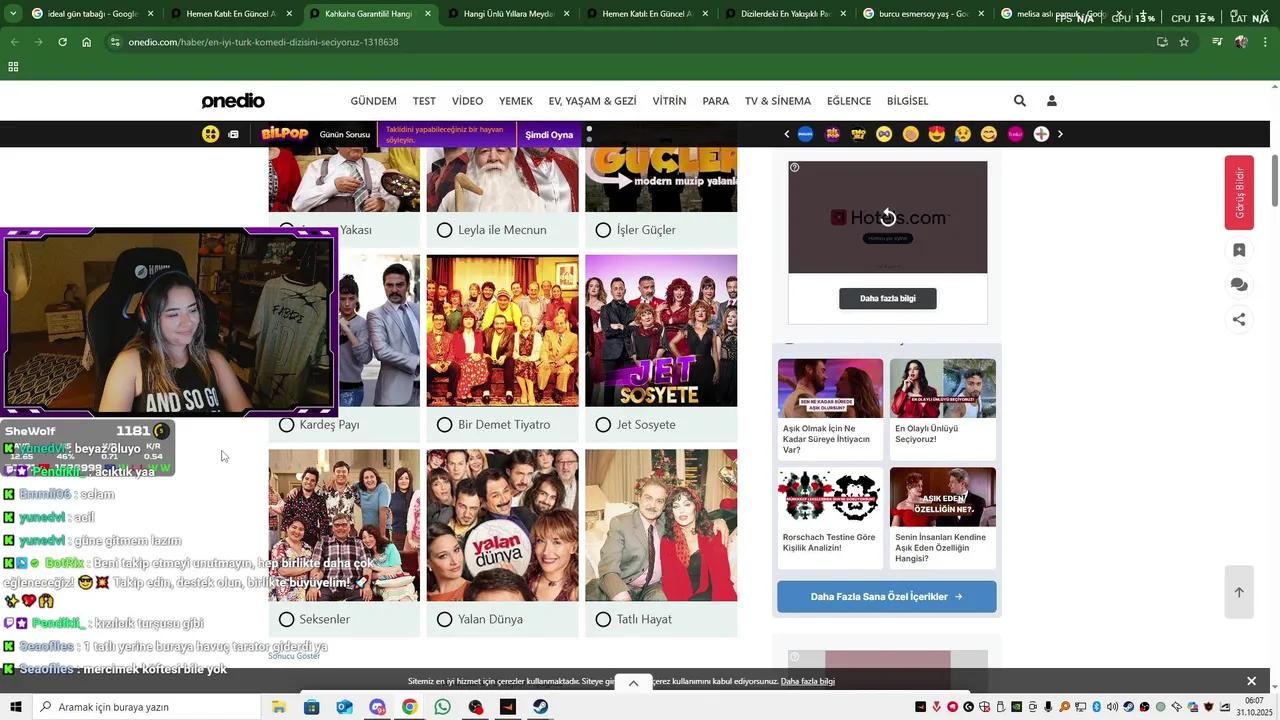Expand the cookie banner chevron
The width and height of the screenshot is (1280, 720).
point(633,683)
